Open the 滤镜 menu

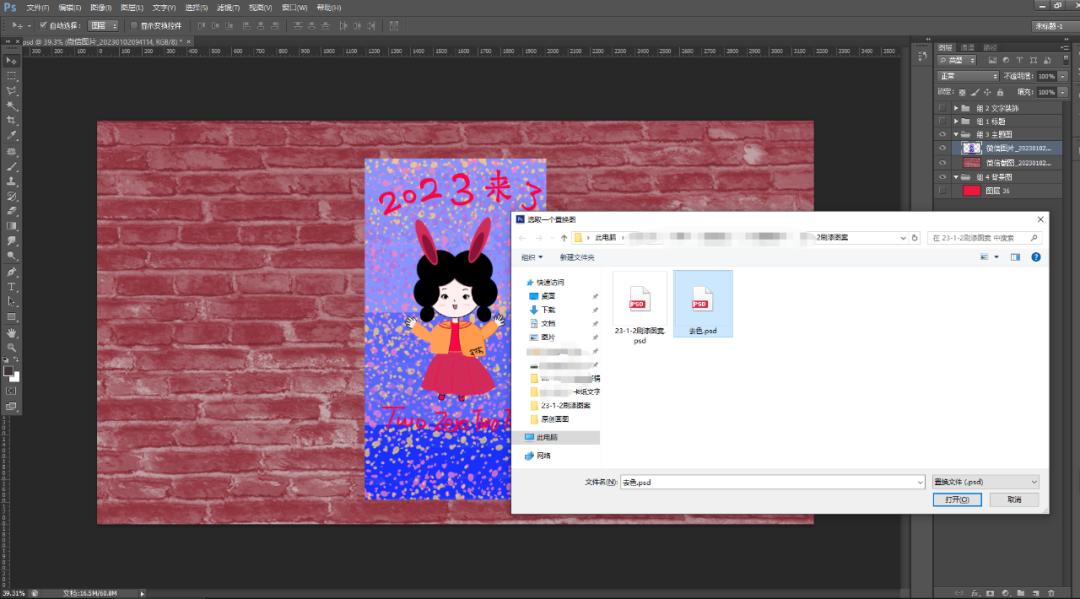tap(228, 7)
